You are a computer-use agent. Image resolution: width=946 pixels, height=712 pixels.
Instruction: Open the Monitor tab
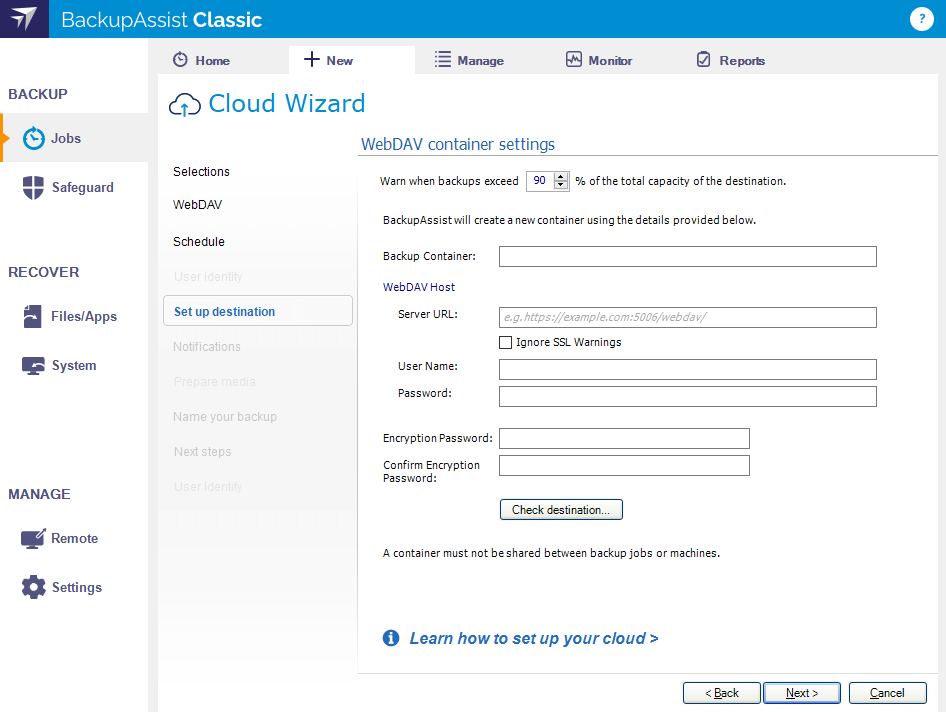click(x=599, y=60)
